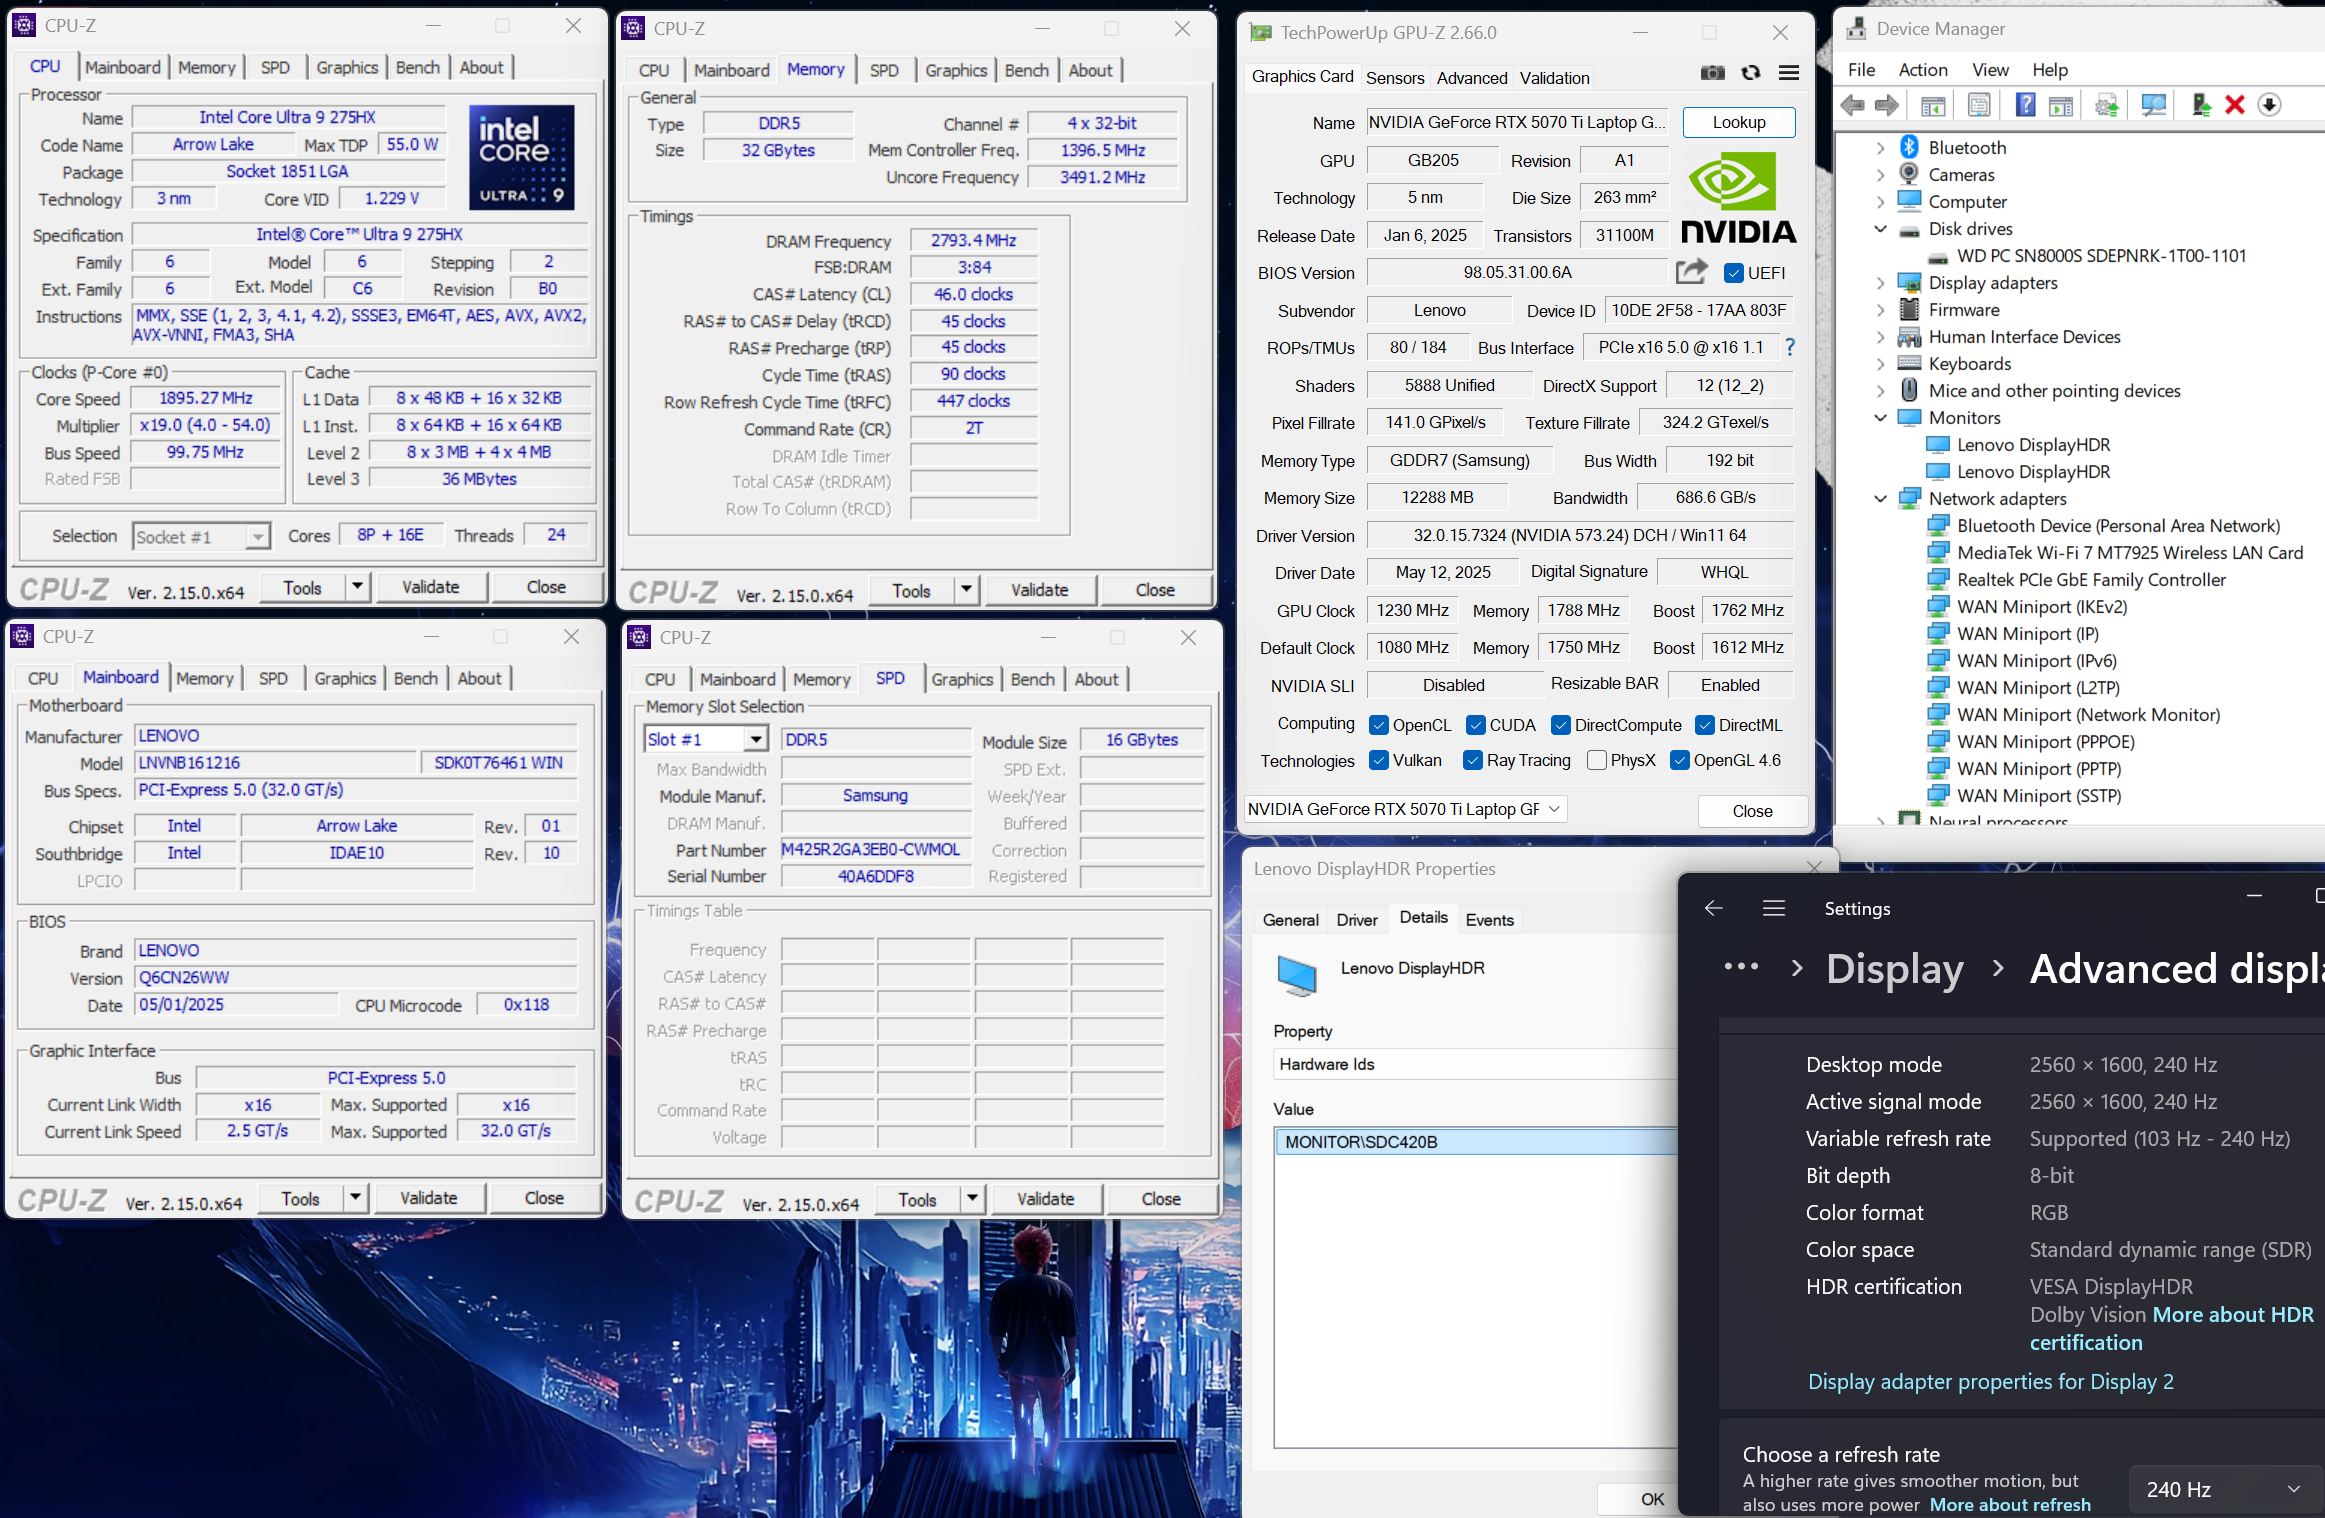The image size is (2325, 1518).
Task: Select the MONITOR\SDC420B value row
Action: coord(1475,1142)
